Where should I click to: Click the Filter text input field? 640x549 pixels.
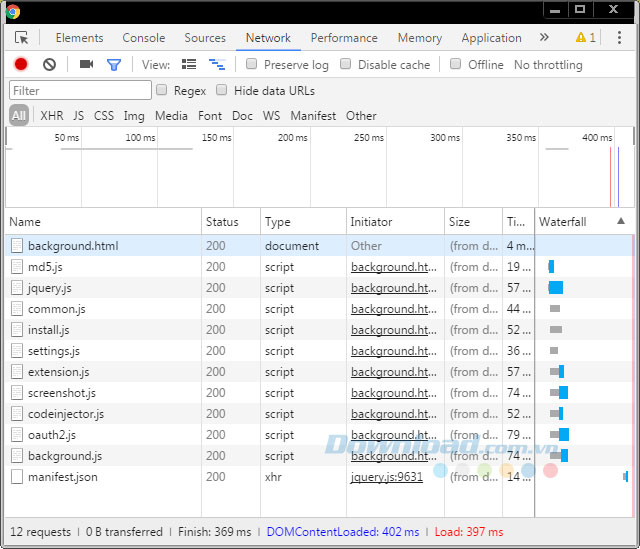(80, 91)
